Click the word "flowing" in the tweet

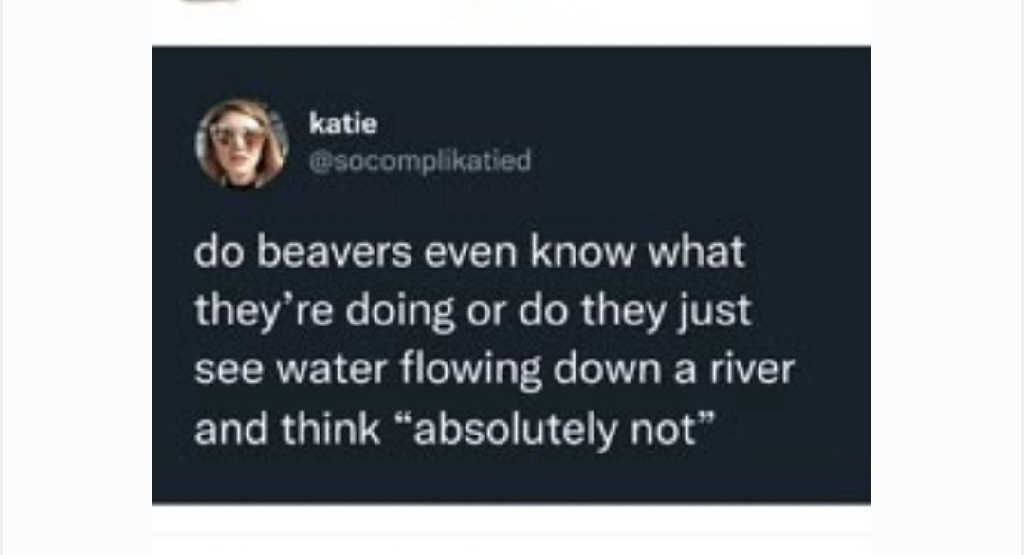[470, 370]
